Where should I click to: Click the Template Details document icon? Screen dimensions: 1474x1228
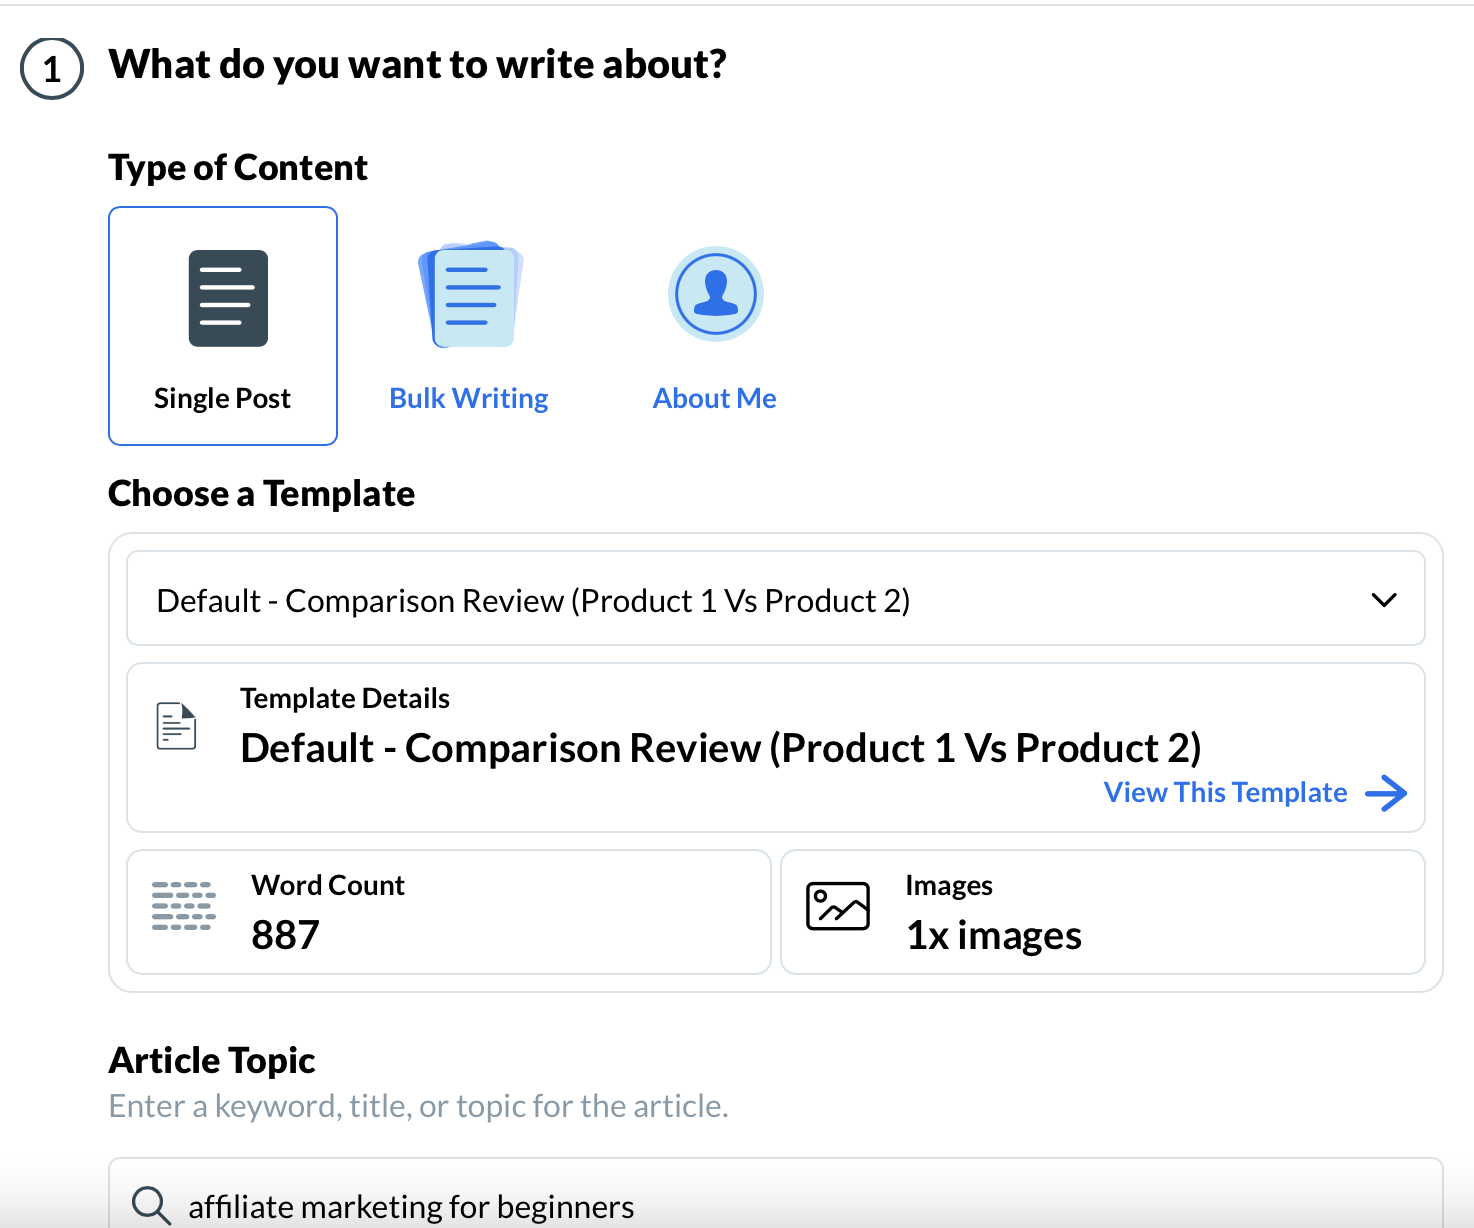tap(177, 726)
